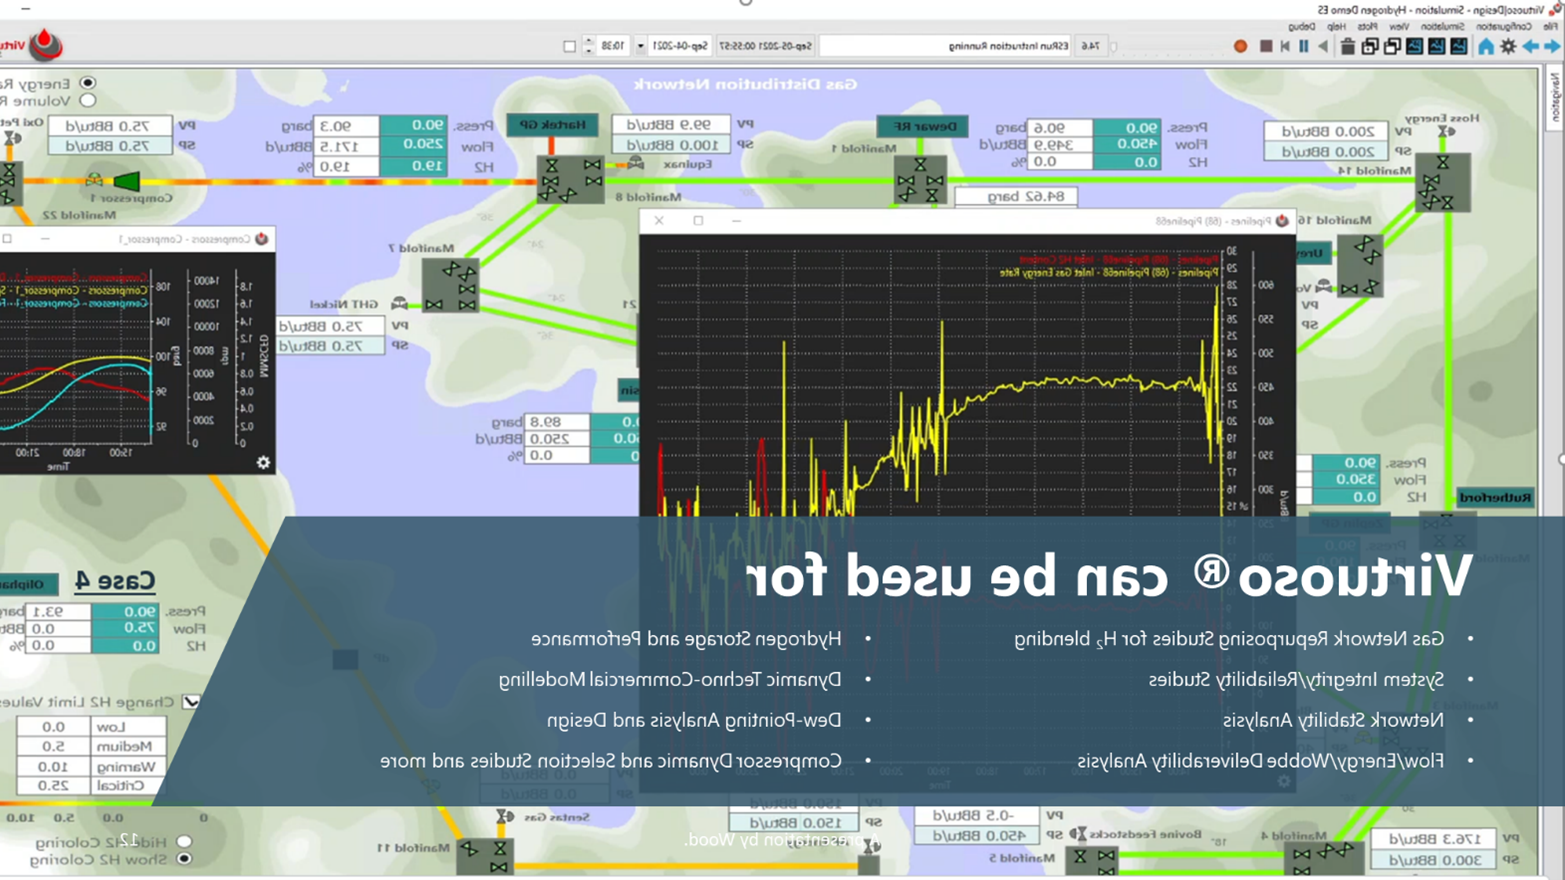1565x880 pixels.
Task: Edit the Hoss Energy SP 200.0 BBtu/d field
Action: [x=1326, y=151]
